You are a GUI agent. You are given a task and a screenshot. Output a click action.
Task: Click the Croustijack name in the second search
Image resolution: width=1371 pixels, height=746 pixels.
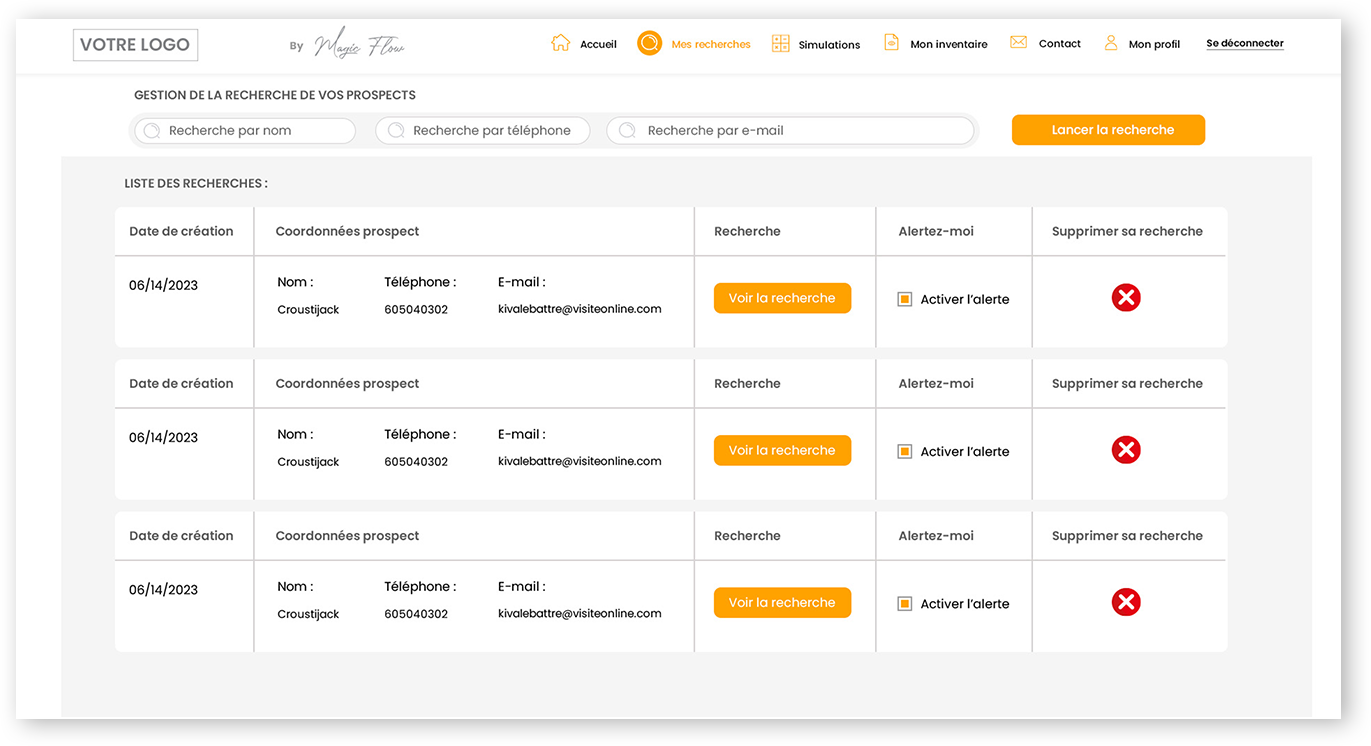(308, 462)
